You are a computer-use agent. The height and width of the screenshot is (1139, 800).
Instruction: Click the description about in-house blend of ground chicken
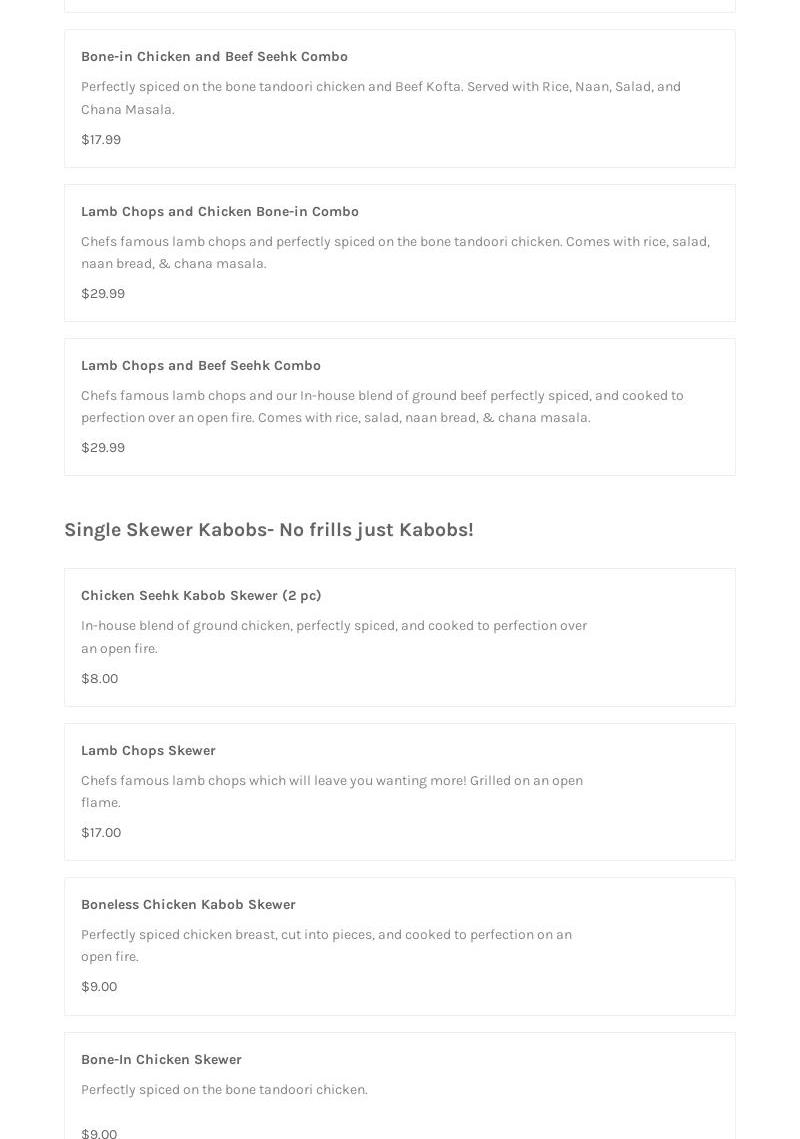334,636
